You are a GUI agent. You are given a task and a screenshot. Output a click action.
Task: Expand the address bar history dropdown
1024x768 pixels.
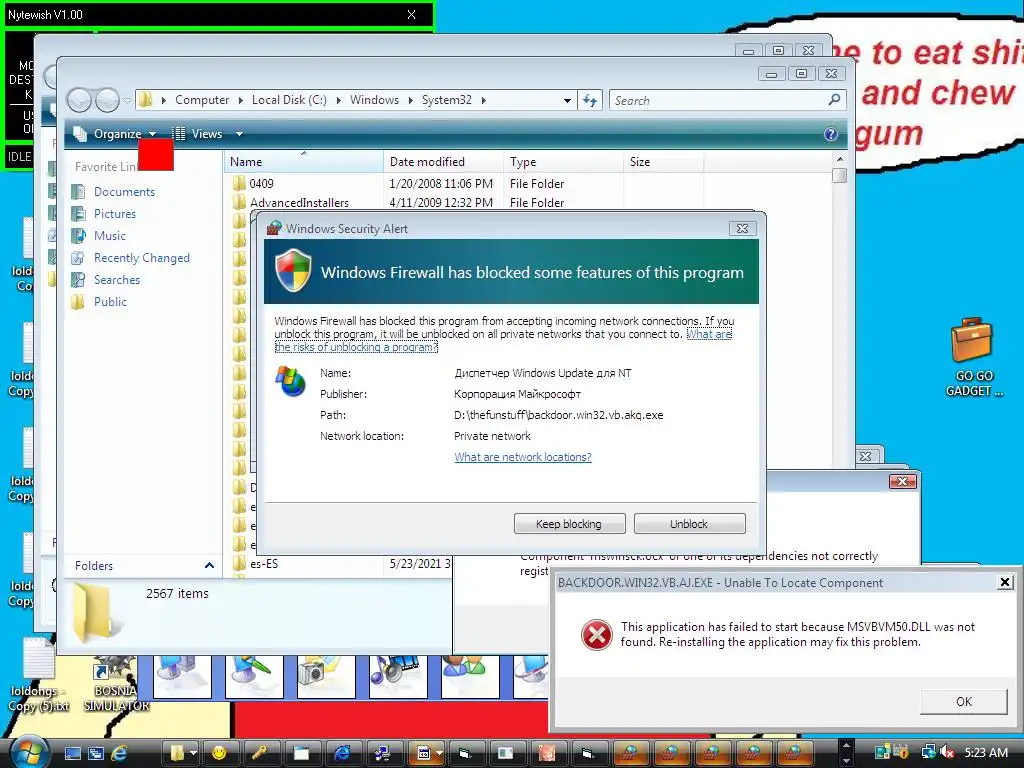[x=568, y=101]
